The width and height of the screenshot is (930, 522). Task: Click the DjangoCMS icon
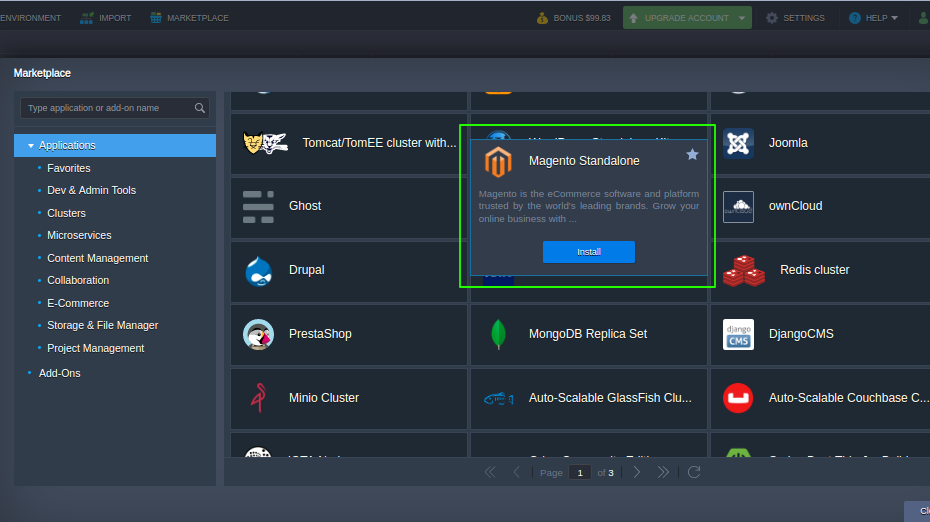click(738, 334)
